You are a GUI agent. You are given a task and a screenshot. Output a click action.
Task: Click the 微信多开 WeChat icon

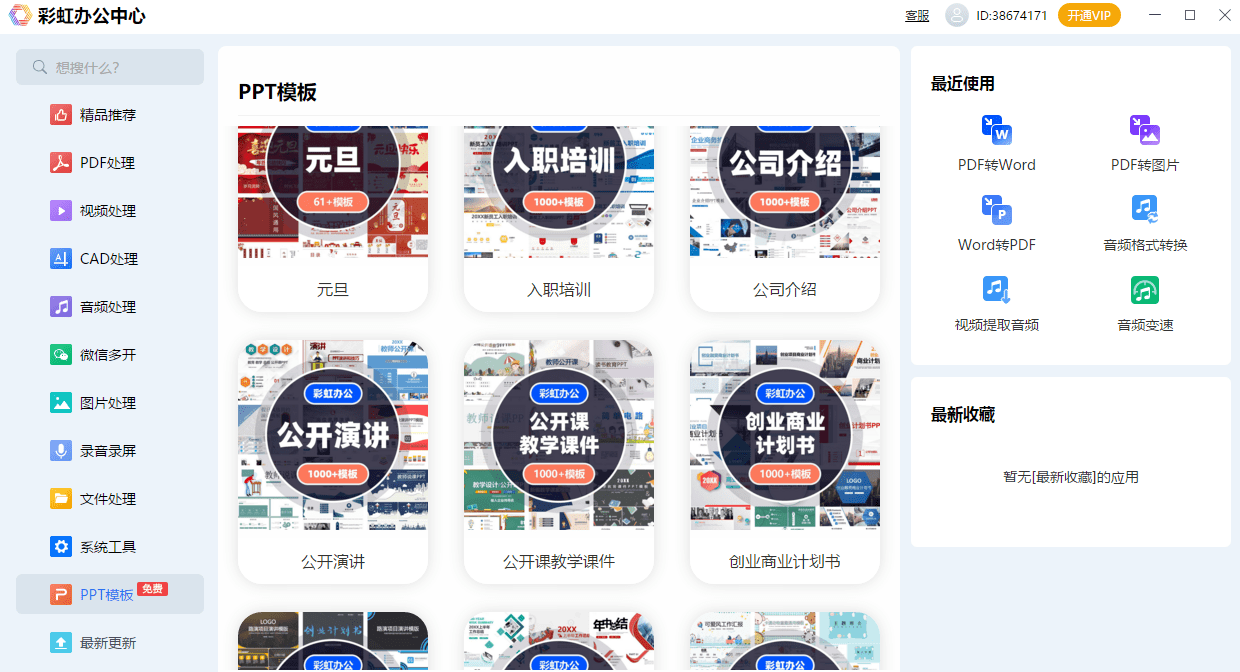click(x=61, y=355)
